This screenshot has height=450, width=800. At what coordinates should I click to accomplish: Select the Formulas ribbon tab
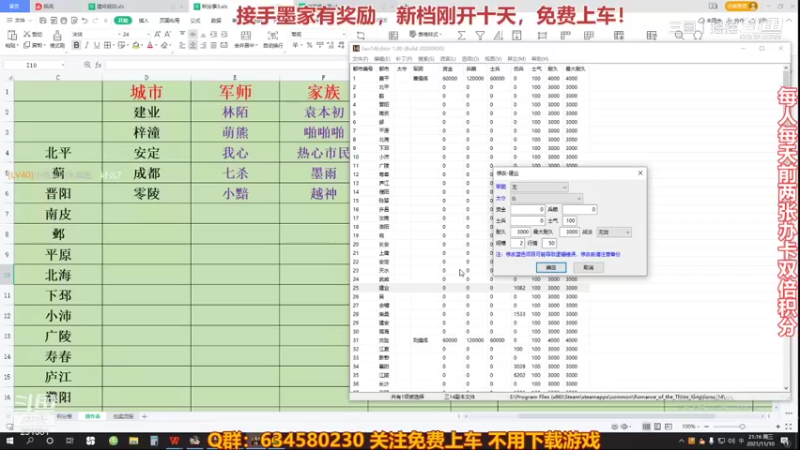(x=195, y=20)
